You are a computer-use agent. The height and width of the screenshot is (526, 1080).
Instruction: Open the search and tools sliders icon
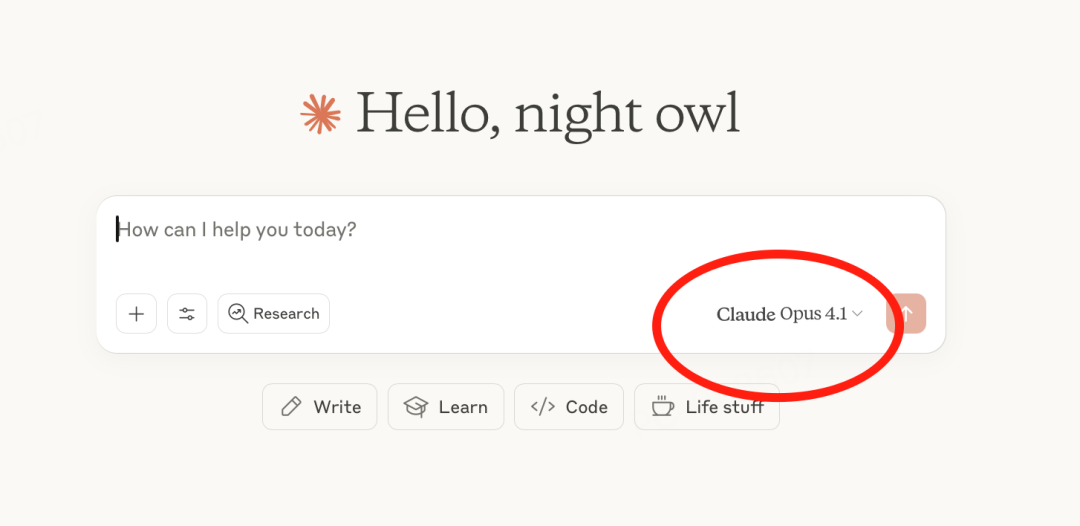187,314
